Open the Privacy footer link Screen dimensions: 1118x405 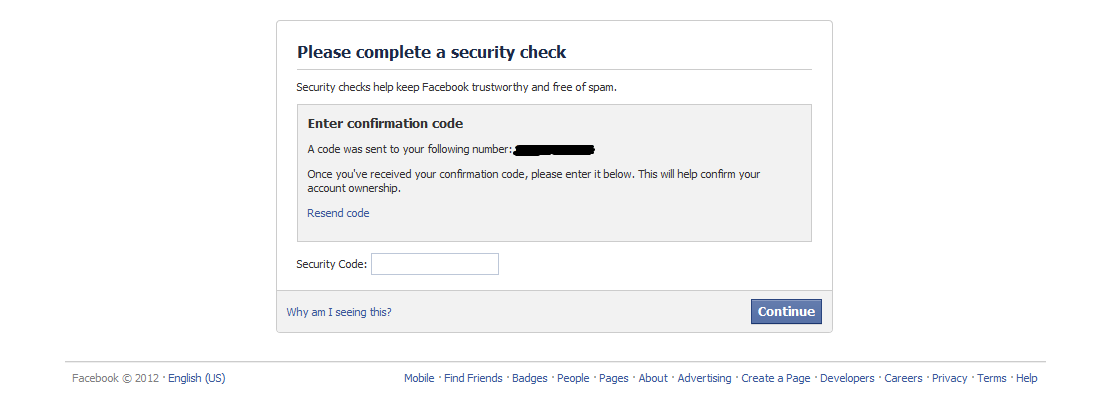click(950, 379)
